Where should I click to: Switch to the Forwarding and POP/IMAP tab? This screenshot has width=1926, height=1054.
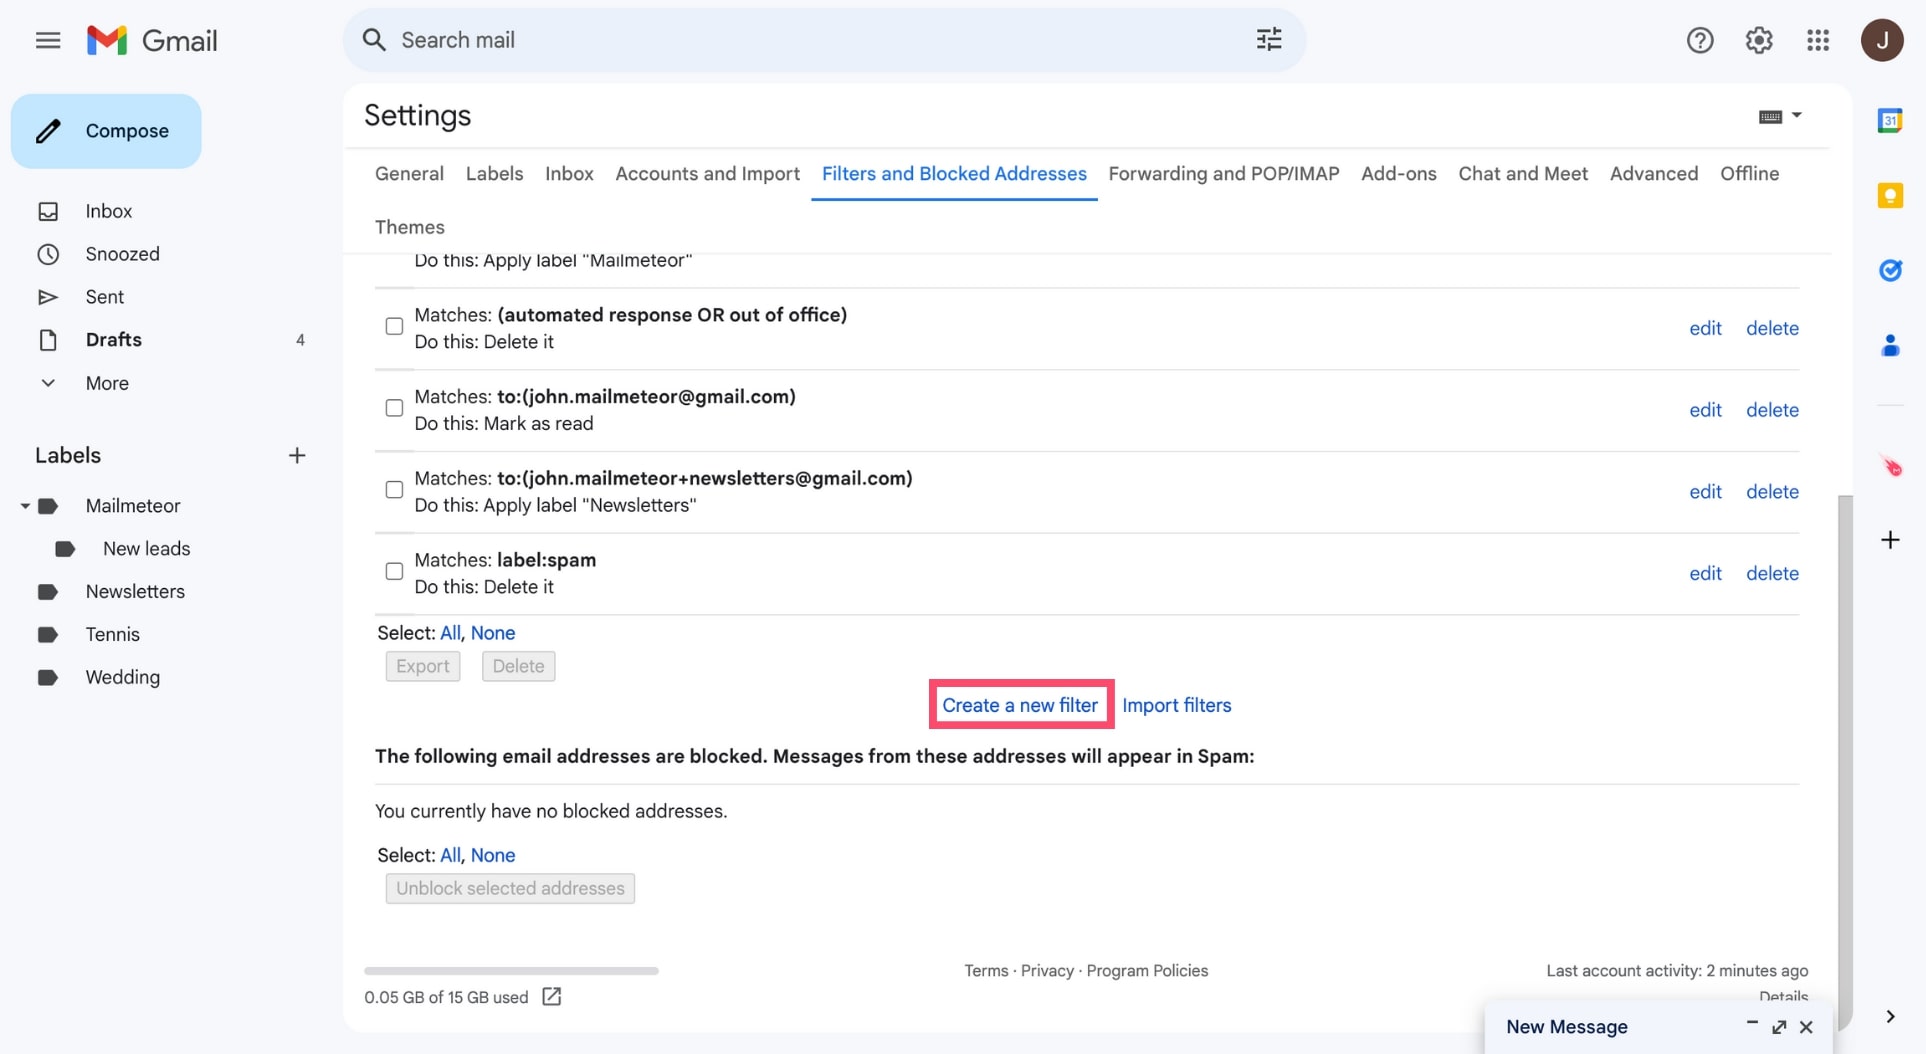point(1223,173)
